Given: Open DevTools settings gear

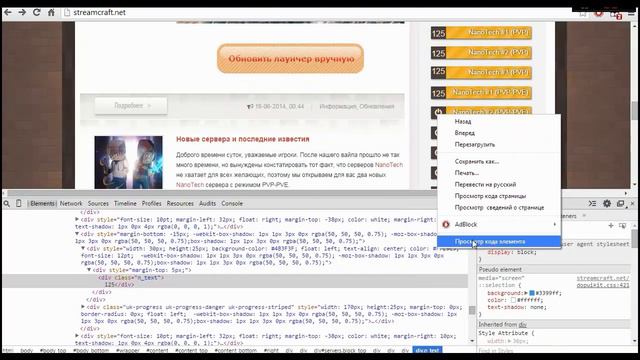Looking at the screenshot, I should [x=607, y=203].
